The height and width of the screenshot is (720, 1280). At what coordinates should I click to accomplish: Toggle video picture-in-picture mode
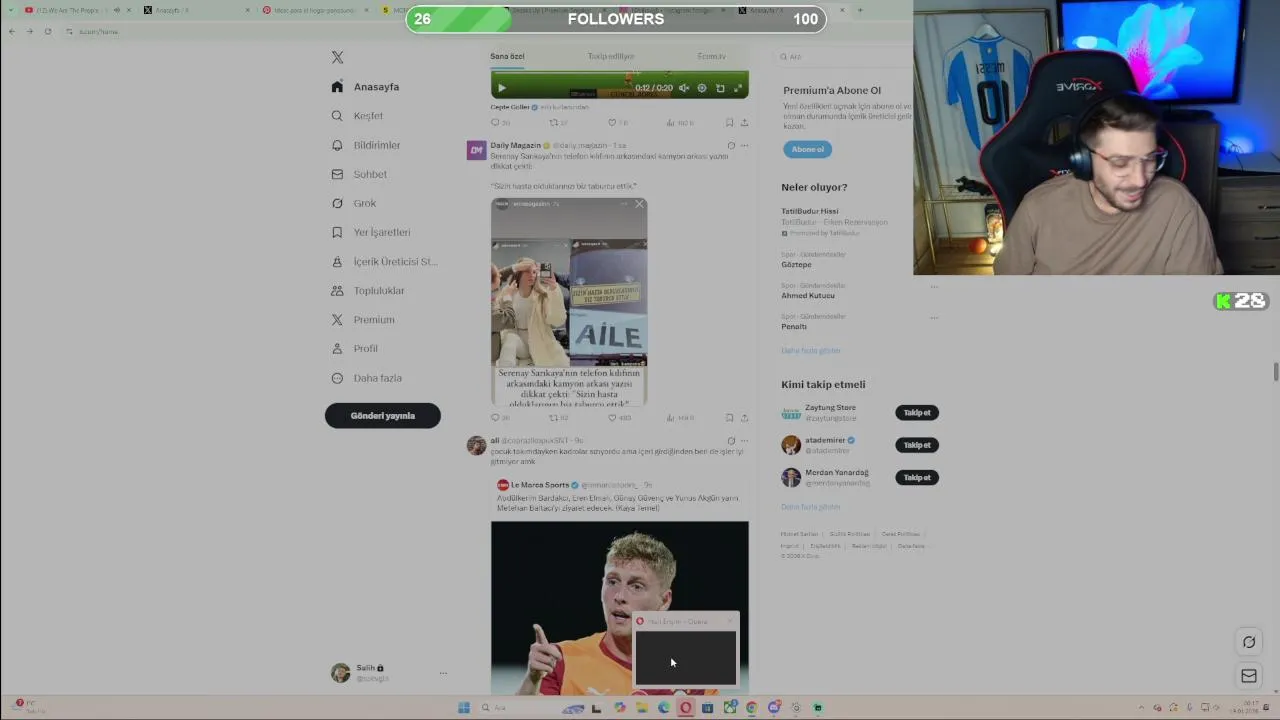click(x=720, y=88)
